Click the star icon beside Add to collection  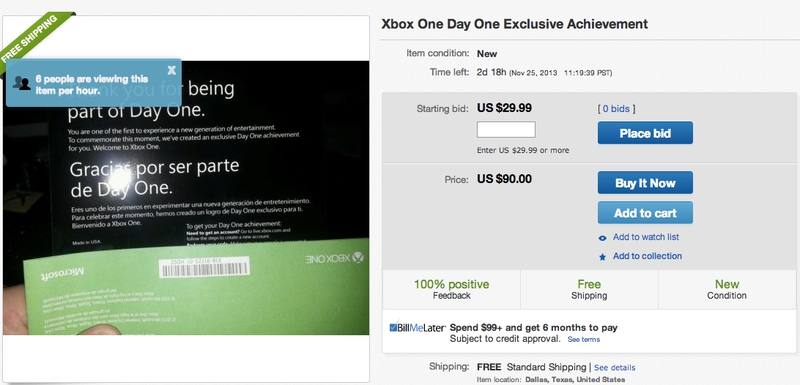coord(603,257)
